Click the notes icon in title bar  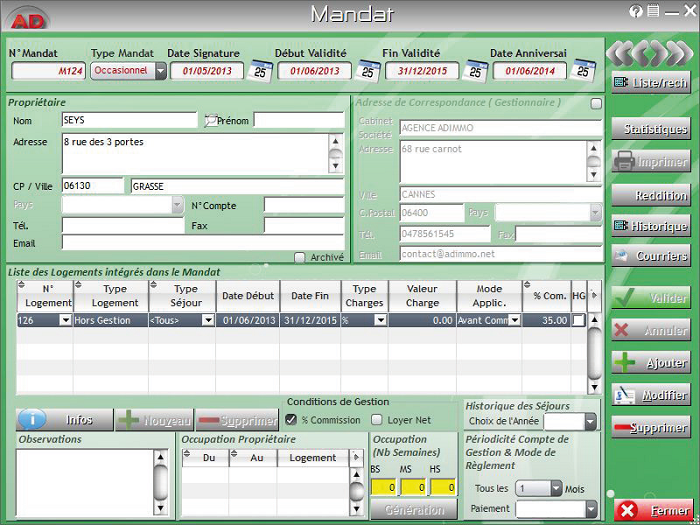point(652,12)
